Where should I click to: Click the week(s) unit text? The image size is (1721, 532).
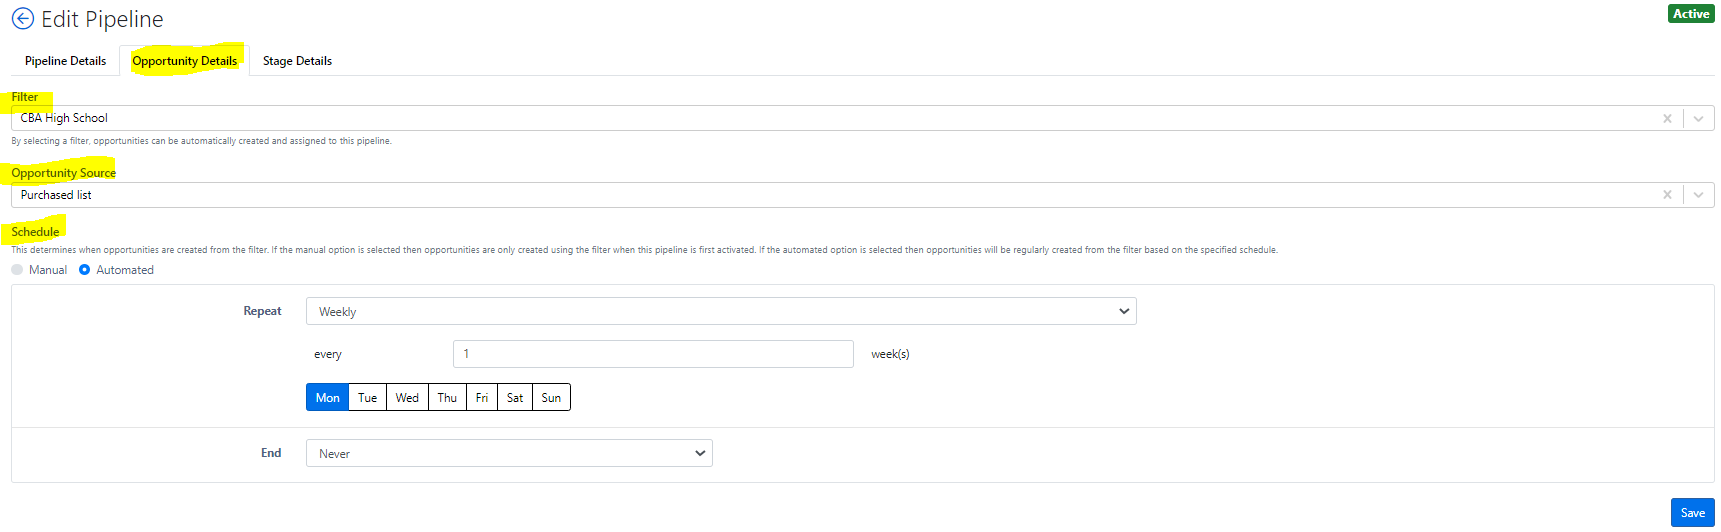pos(890,354)
